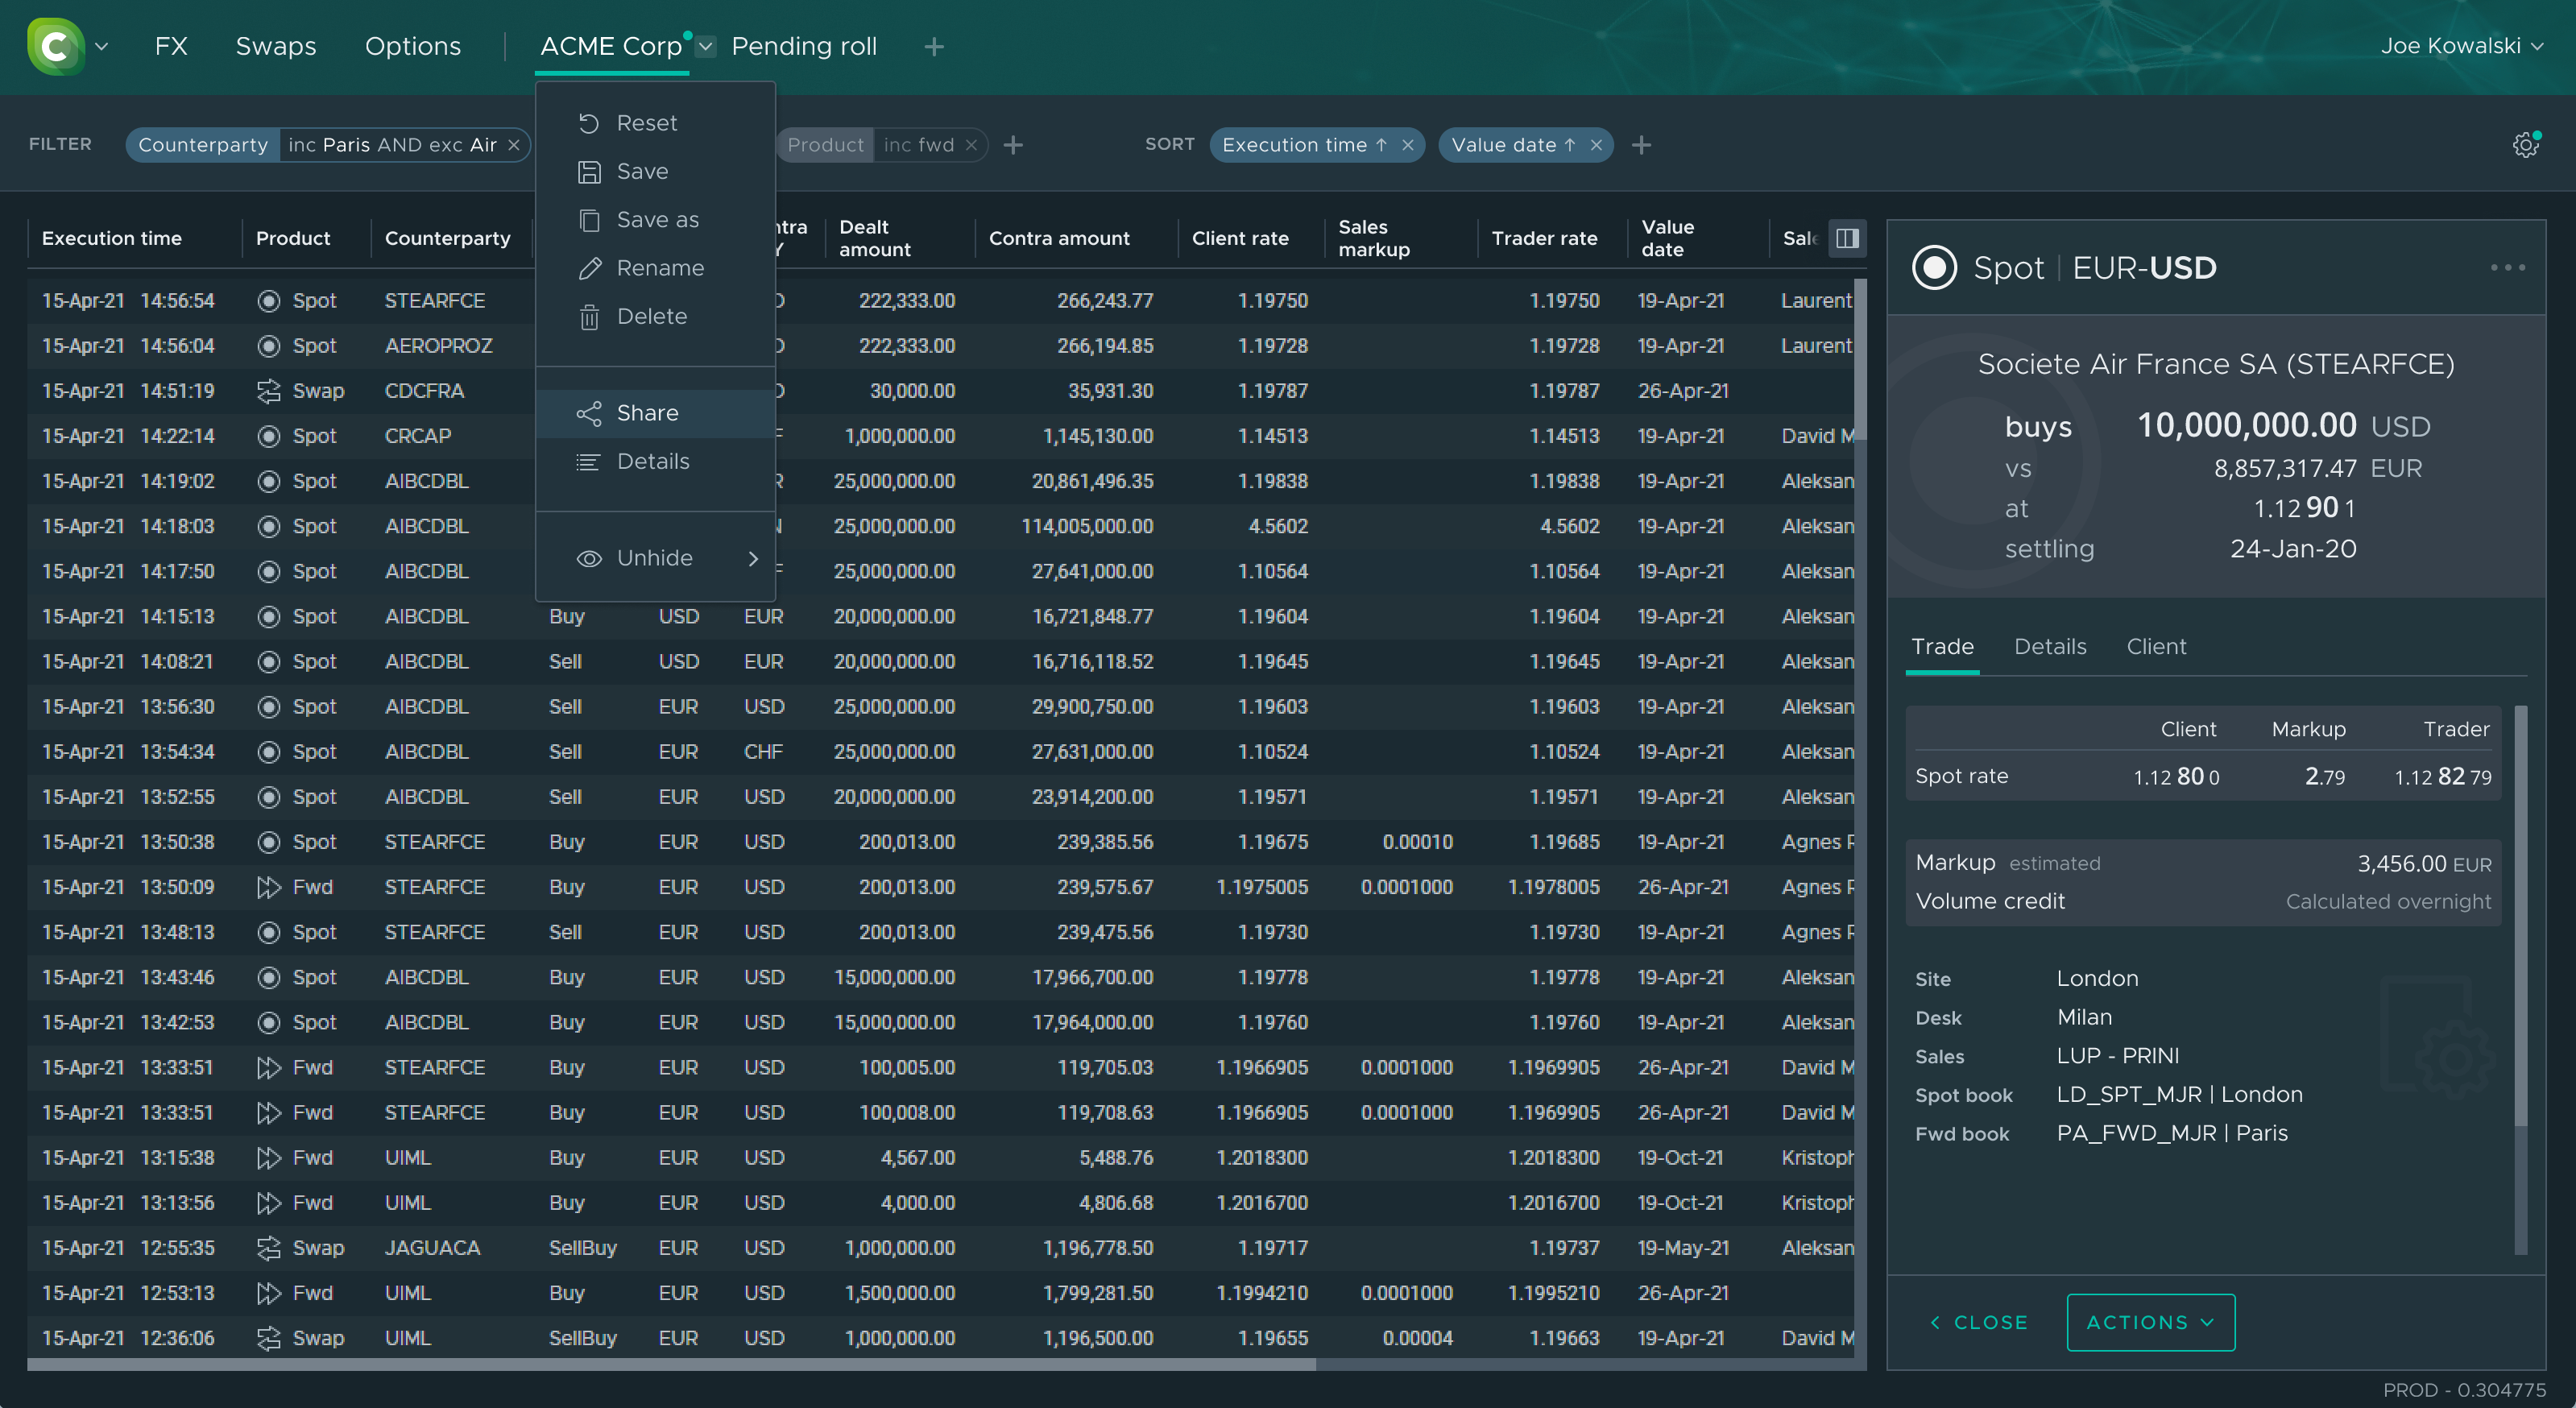Select the Spot radio indicator in ticket header
The height and width of the screenshot is (1408, 2576).
[1934, 267]
